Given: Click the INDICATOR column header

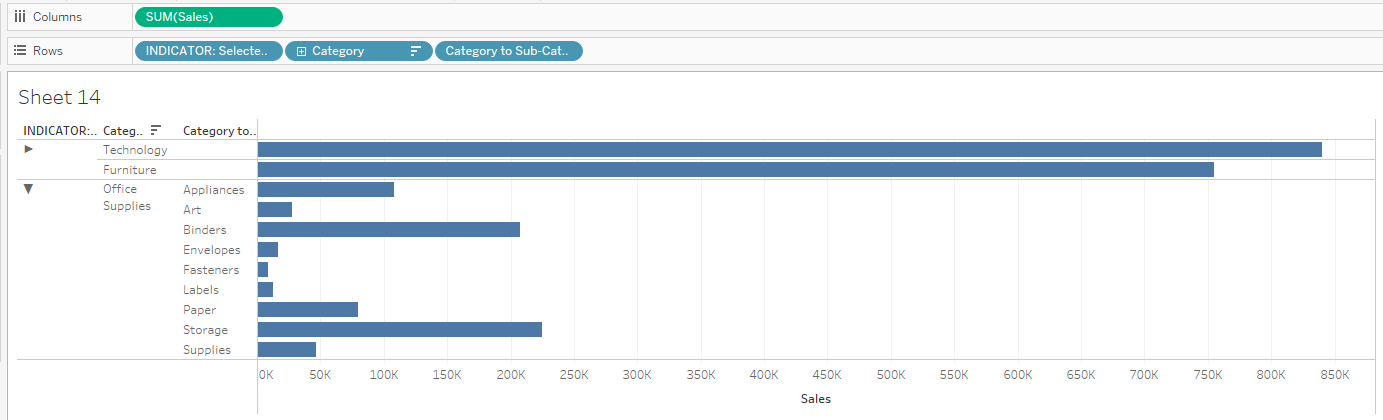Looking at the screenshot, I should [x=59, y=131].
